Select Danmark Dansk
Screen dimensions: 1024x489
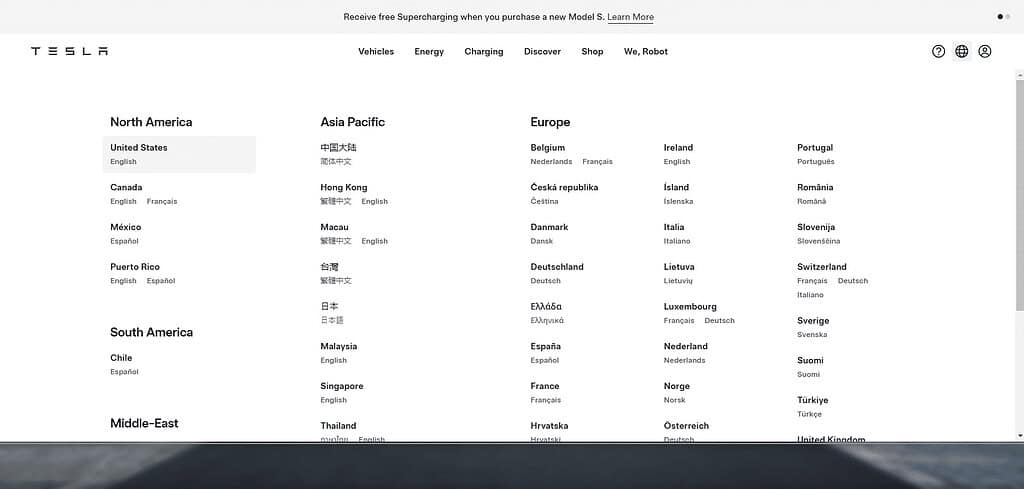click(542, 242)
